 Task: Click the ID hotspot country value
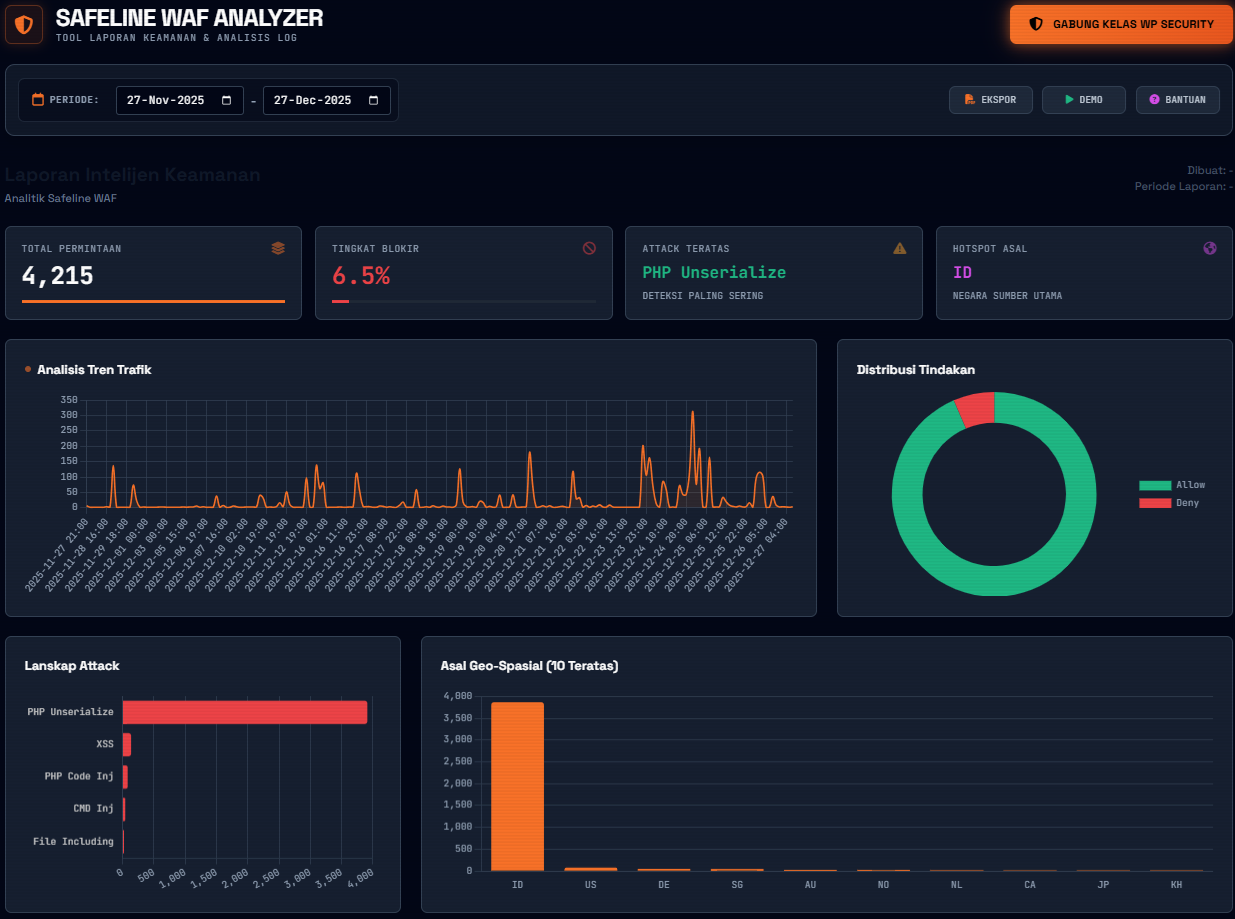(x=962, y=272)
